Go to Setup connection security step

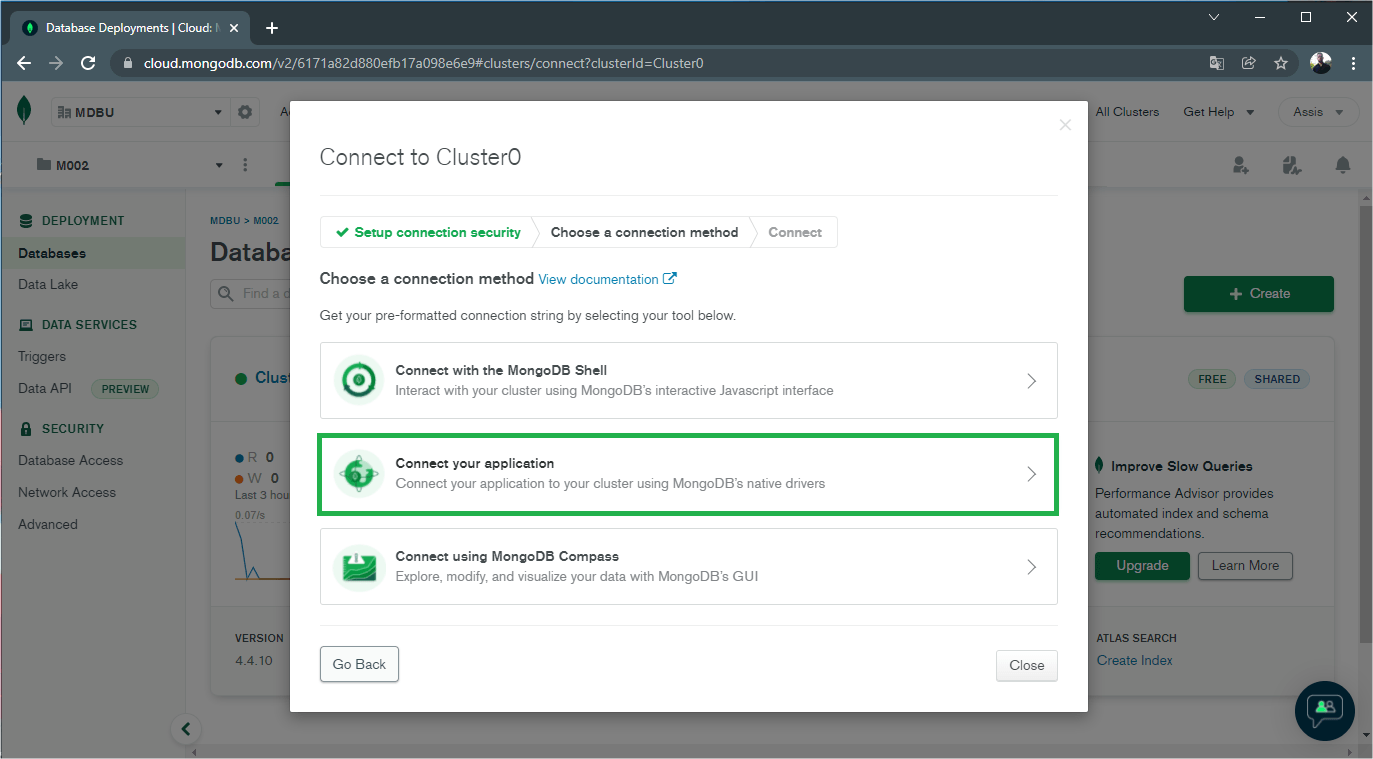coord(428,232)
